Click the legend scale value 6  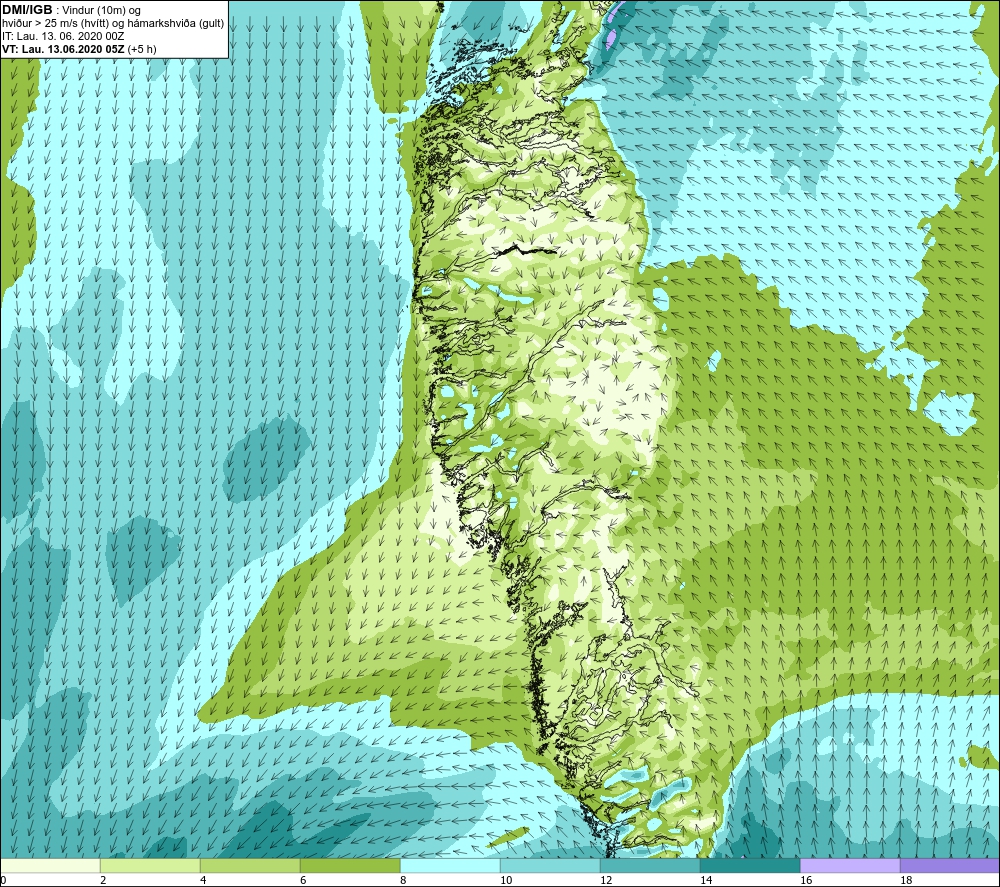pos(304,880)
